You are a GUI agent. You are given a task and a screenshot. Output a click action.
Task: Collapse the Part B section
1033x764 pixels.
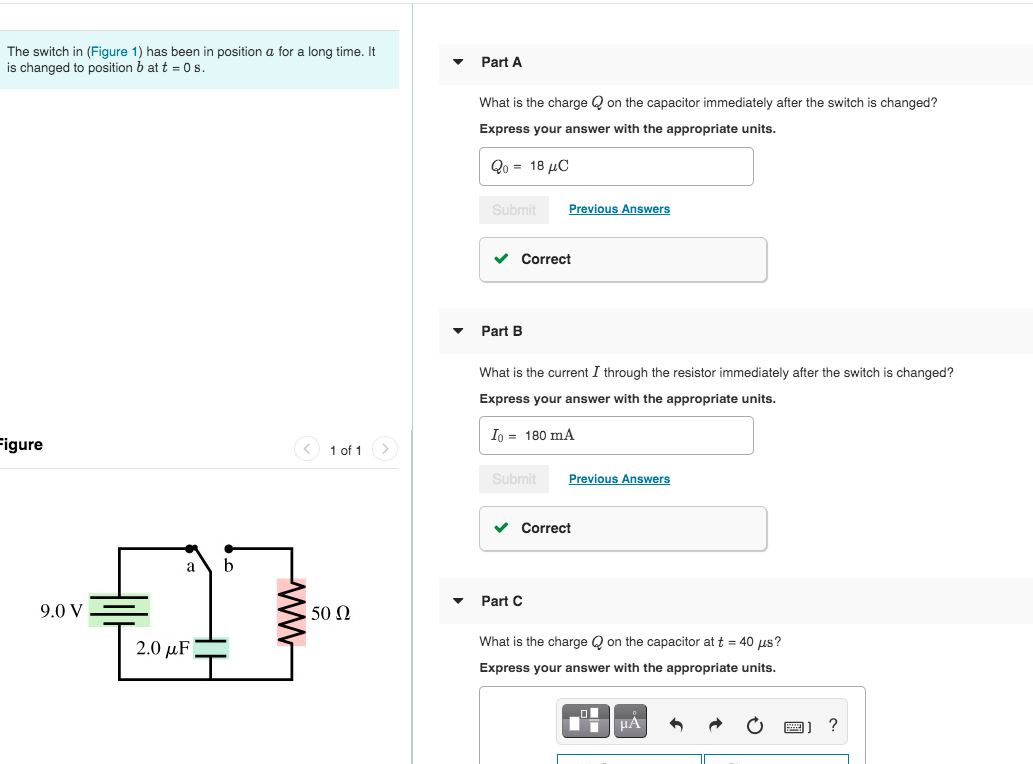[457, 331]
